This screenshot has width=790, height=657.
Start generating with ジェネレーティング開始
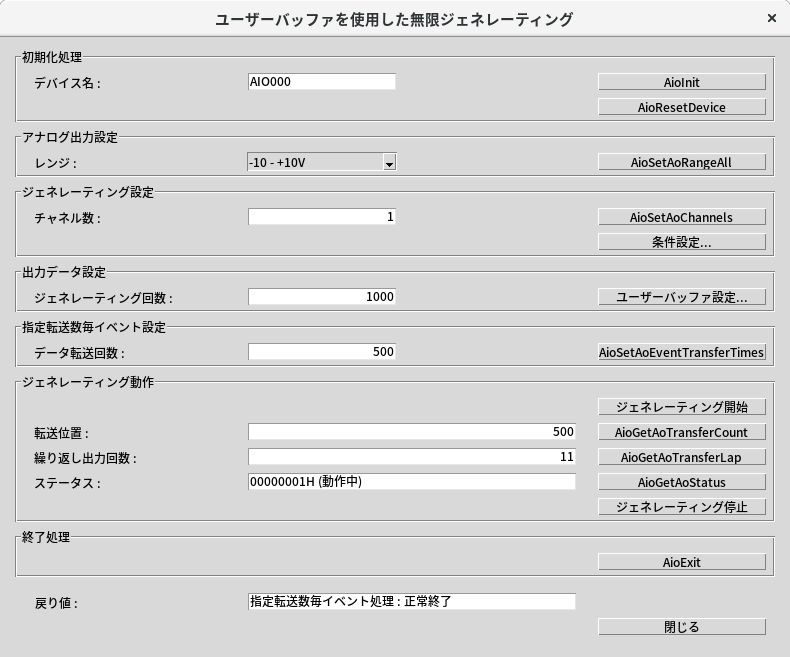point(682,407)
